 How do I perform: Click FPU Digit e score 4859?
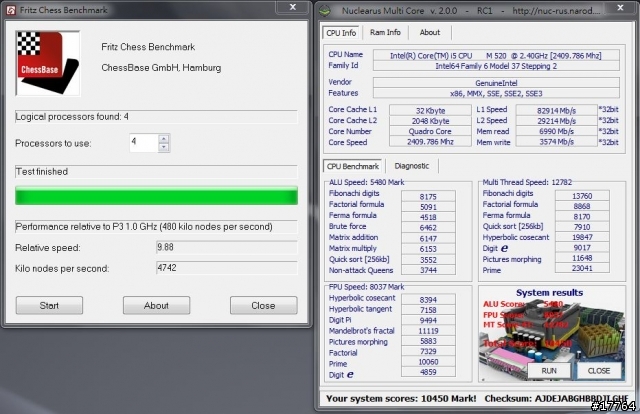pyautogui.click(x=428, y=372)
